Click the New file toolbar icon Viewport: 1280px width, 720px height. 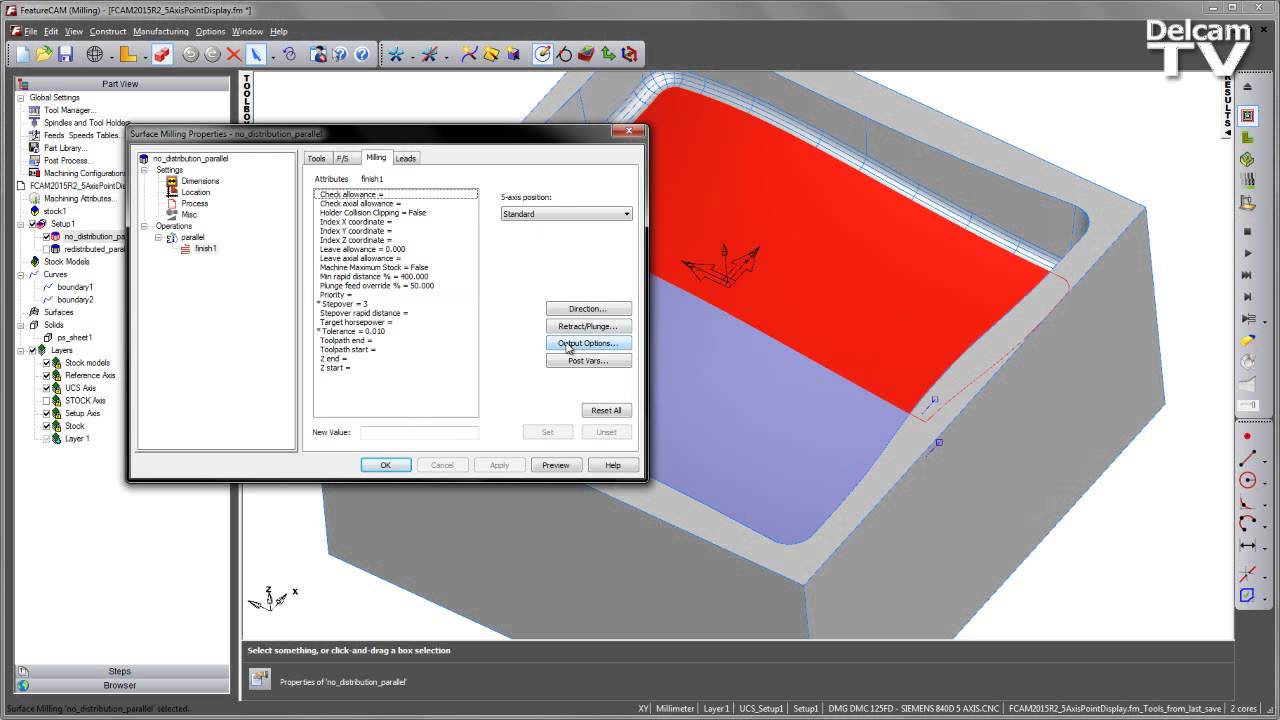(22, 54)
